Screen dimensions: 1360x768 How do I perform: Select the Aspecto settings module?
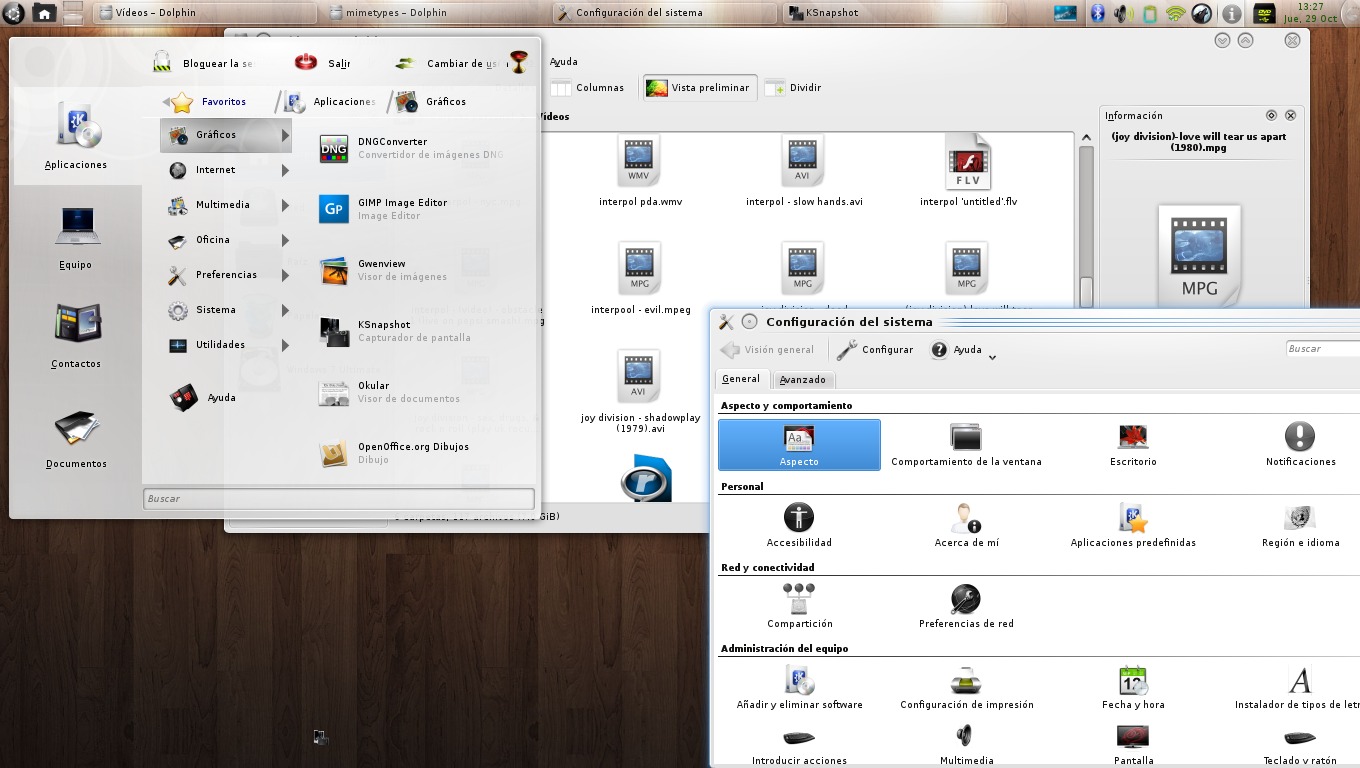click(799, 445)
